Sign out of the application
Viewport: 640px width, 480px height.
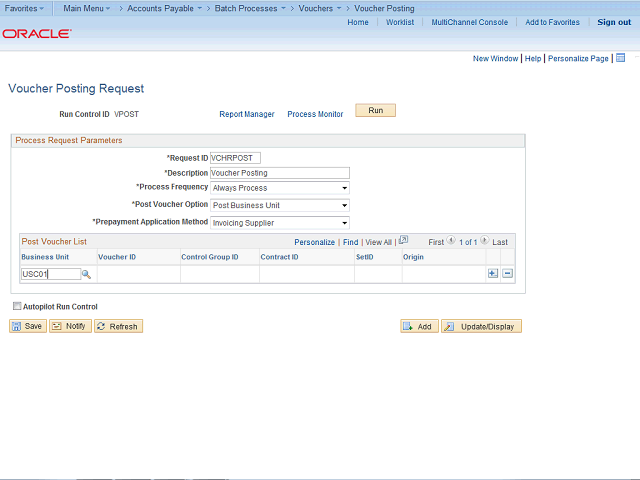click(x=614, y=22)
